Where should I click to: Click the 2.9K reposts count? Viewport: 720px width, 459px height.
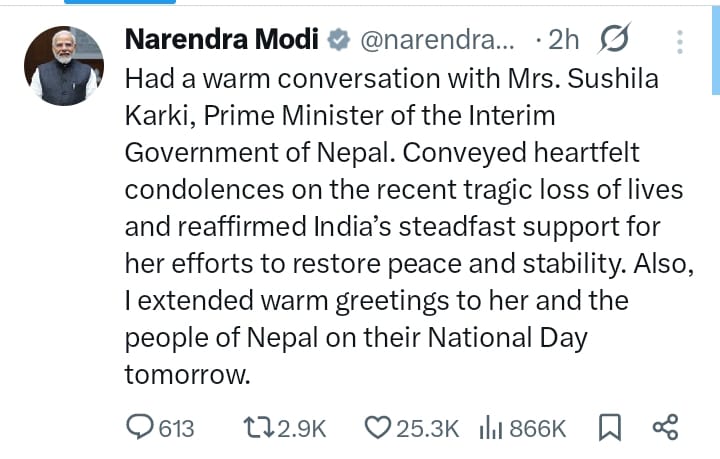coord(302,429)
